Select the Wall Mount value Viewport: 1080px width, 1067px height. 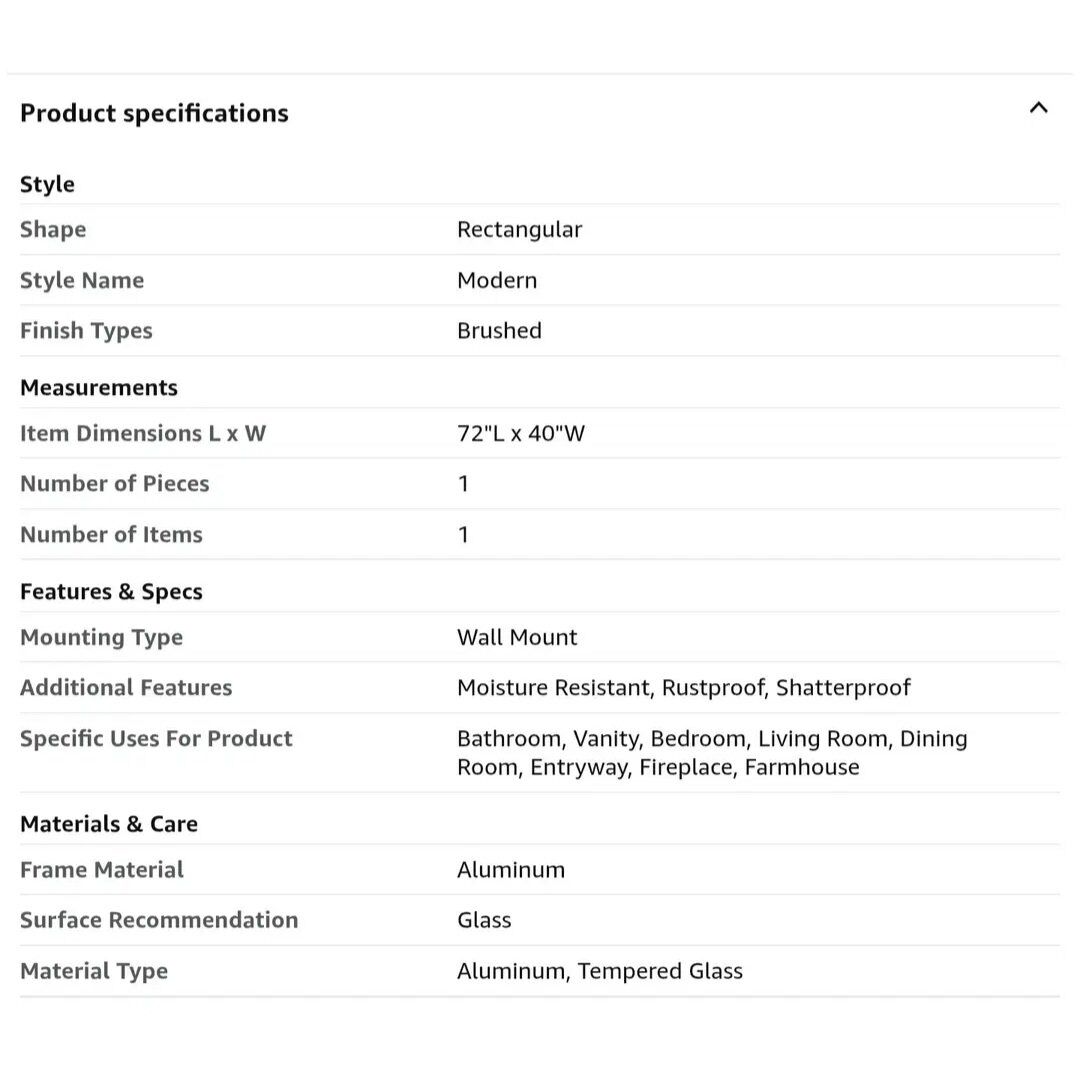click(x=517, y=637)
